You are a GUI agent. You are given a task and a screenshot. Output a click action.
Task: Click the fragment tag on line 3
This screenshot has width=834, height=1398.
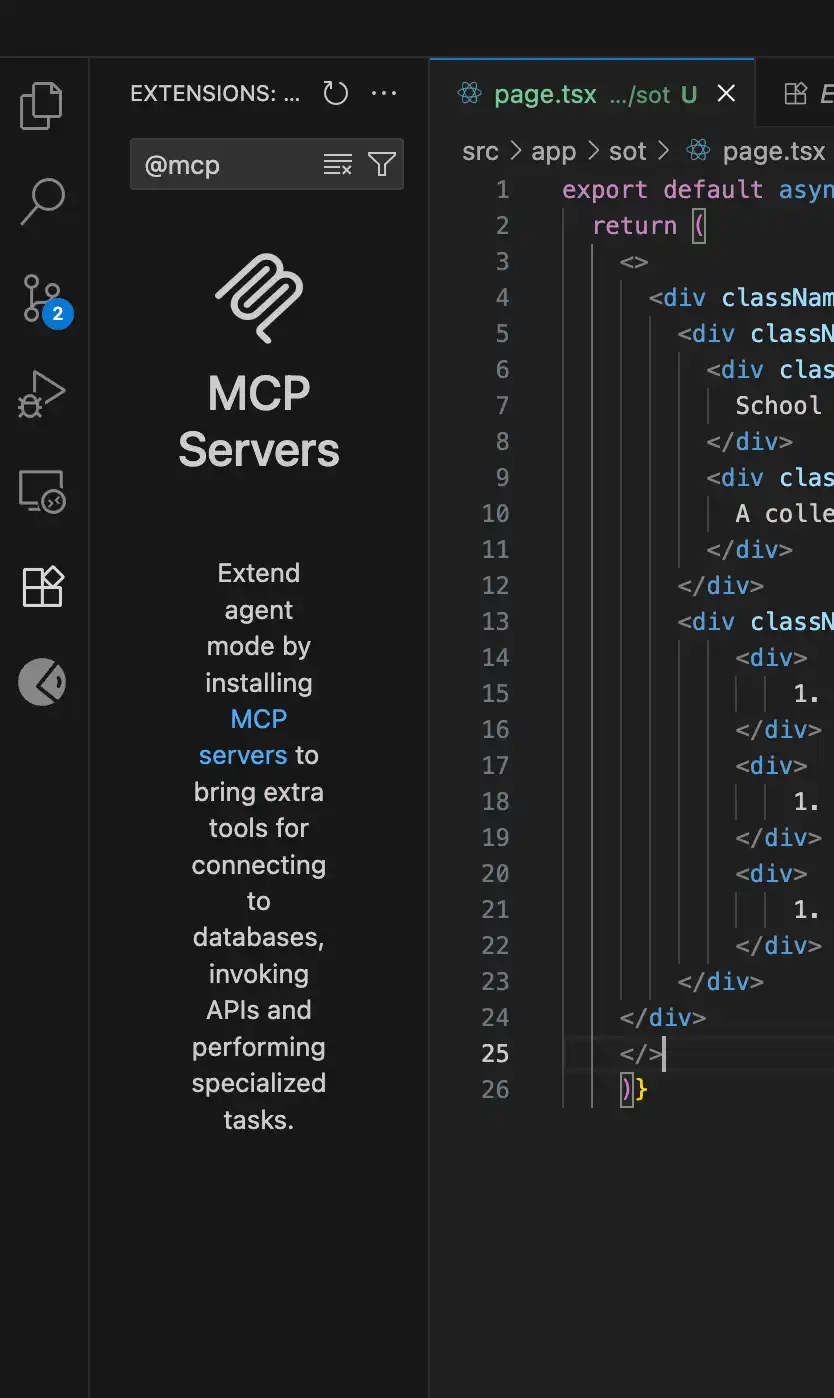pyautogui.click(x=634, y=262)
